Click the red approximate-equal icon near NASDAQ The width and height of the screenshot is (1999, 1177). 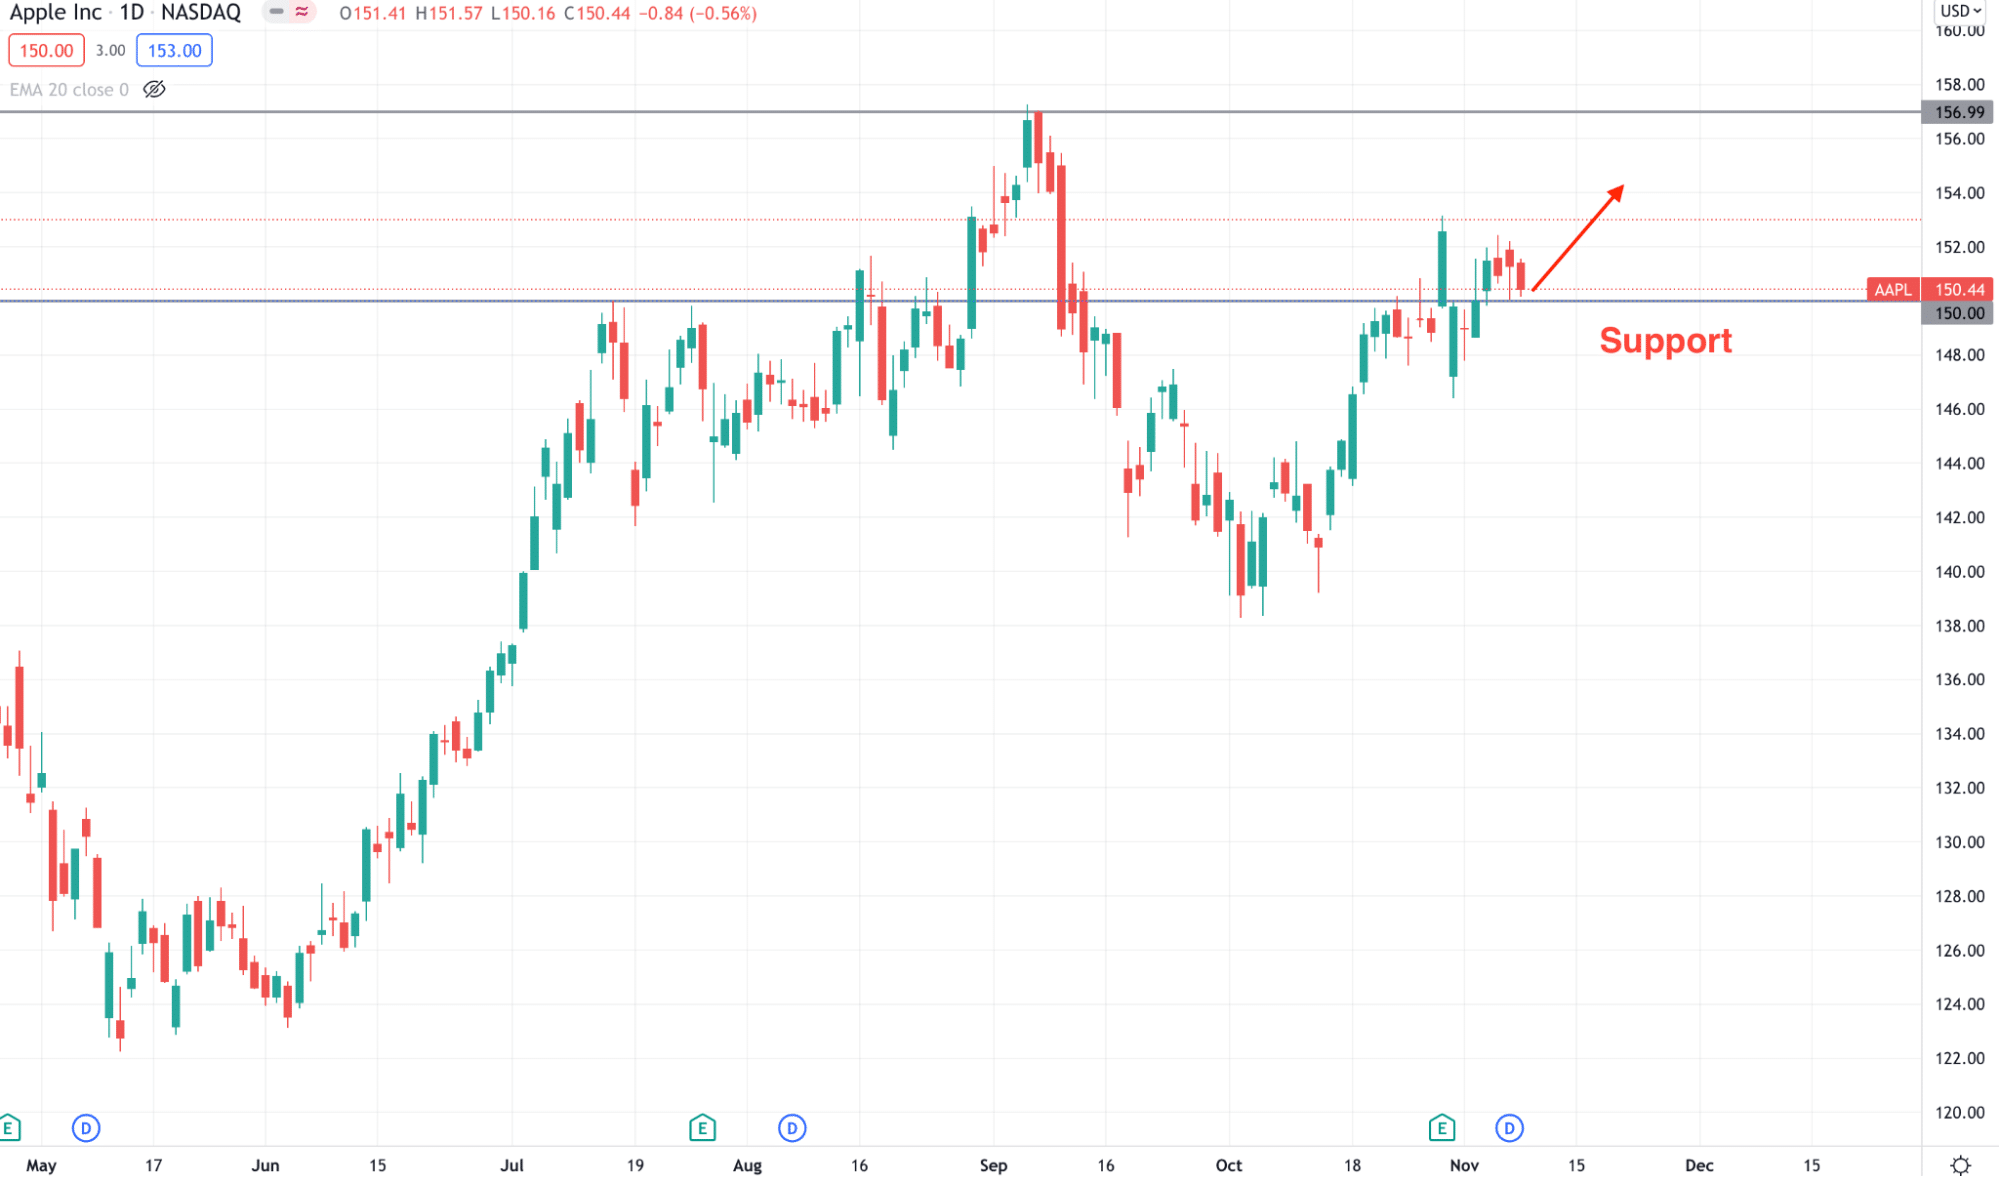pos(302,12)
